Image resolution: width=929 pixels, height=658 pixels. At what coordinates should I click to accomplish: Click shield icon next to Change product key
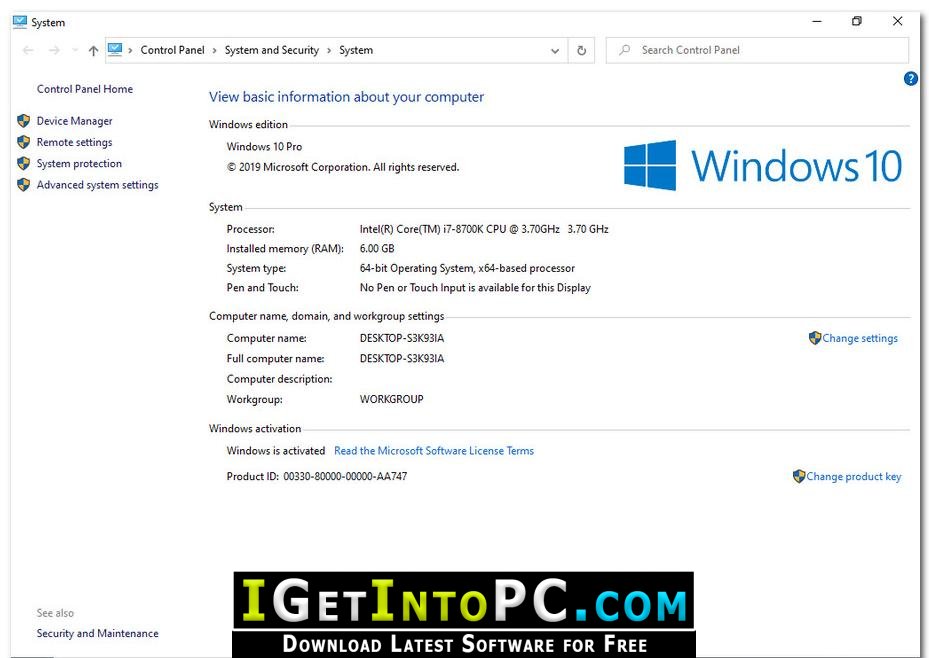click(x=799, y=476)
